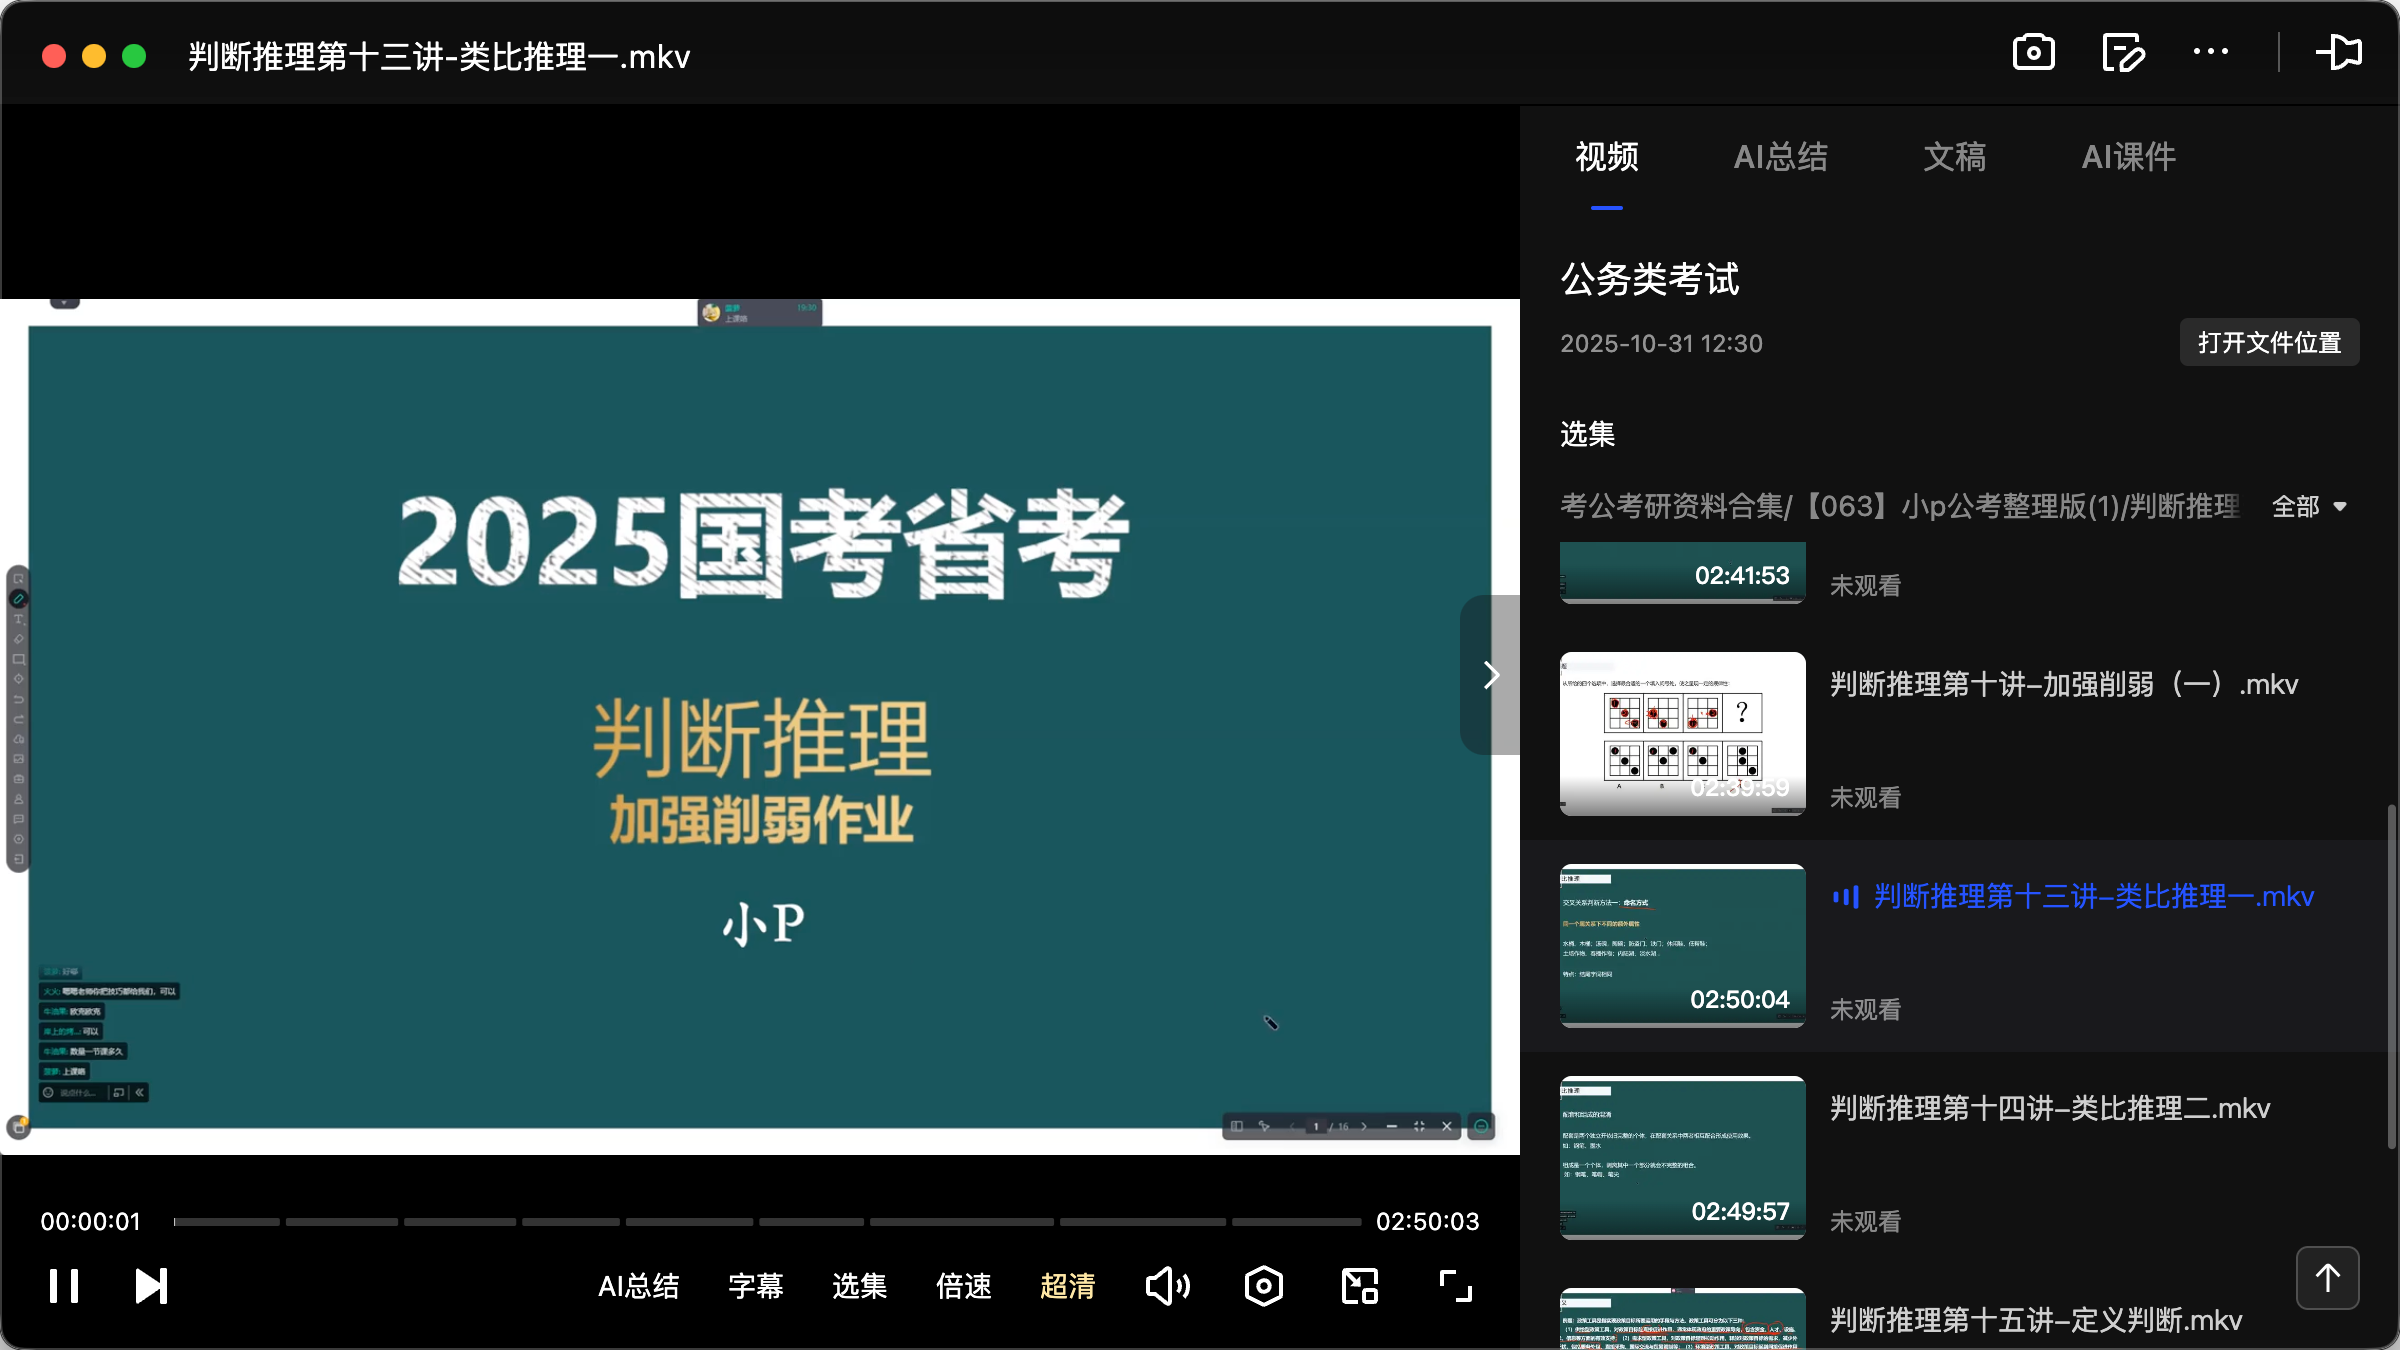Image resolution: width=2400 pixels, height=1350 pixels.
Task: Open player settings via the gear icon
Action: [x=1263, y=1286]
